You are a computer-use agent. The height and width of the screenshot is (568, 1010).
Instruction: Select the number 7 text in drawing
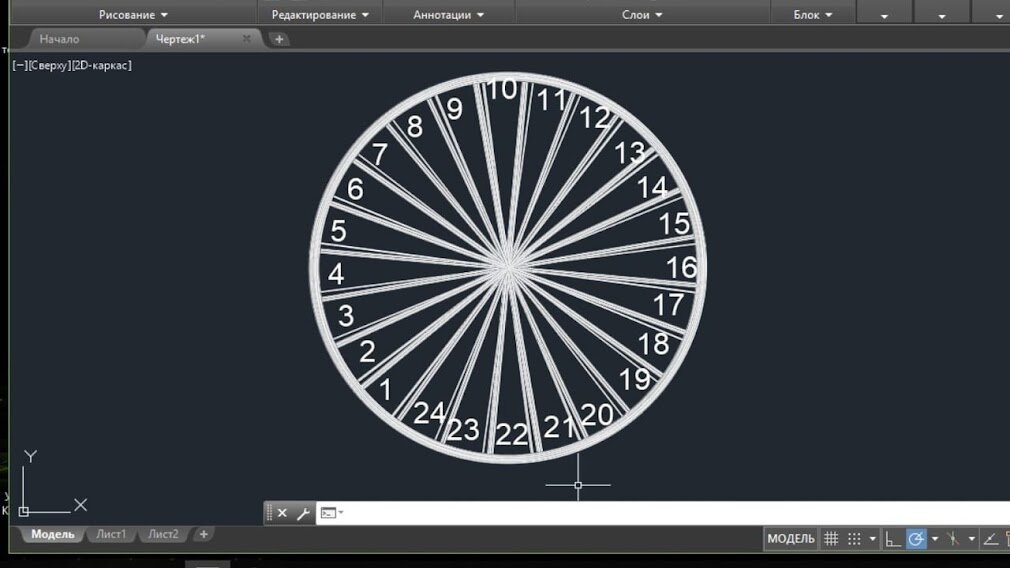click(x=380, y=154)
